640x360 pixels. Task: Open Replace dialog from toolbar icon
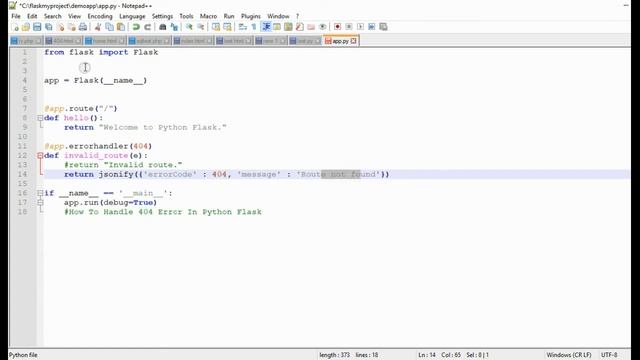[x=174, y=27]
